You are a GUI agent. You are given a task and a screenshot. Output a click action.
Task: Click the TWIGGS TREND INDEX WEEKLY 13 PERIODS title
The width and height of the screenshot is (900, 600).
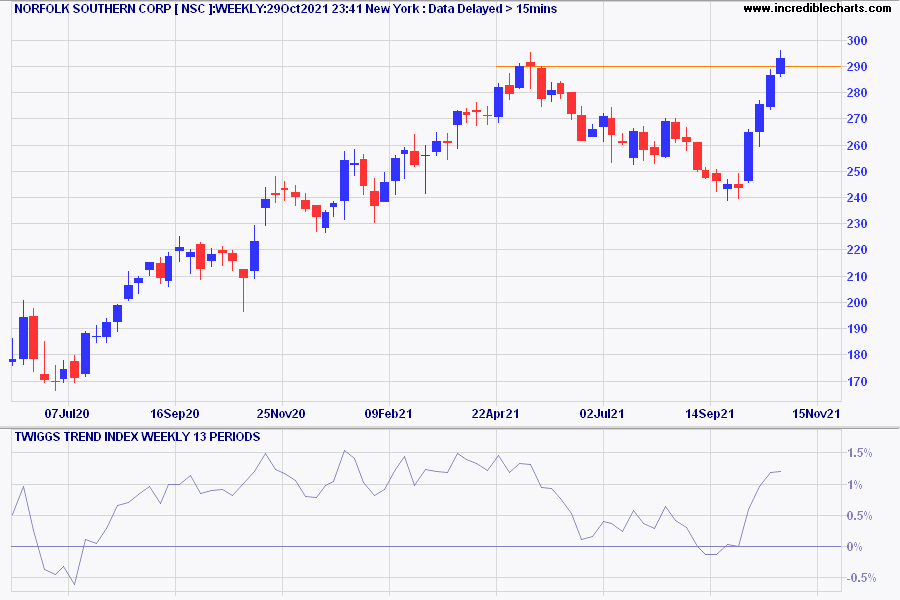(x=137, y=437)
